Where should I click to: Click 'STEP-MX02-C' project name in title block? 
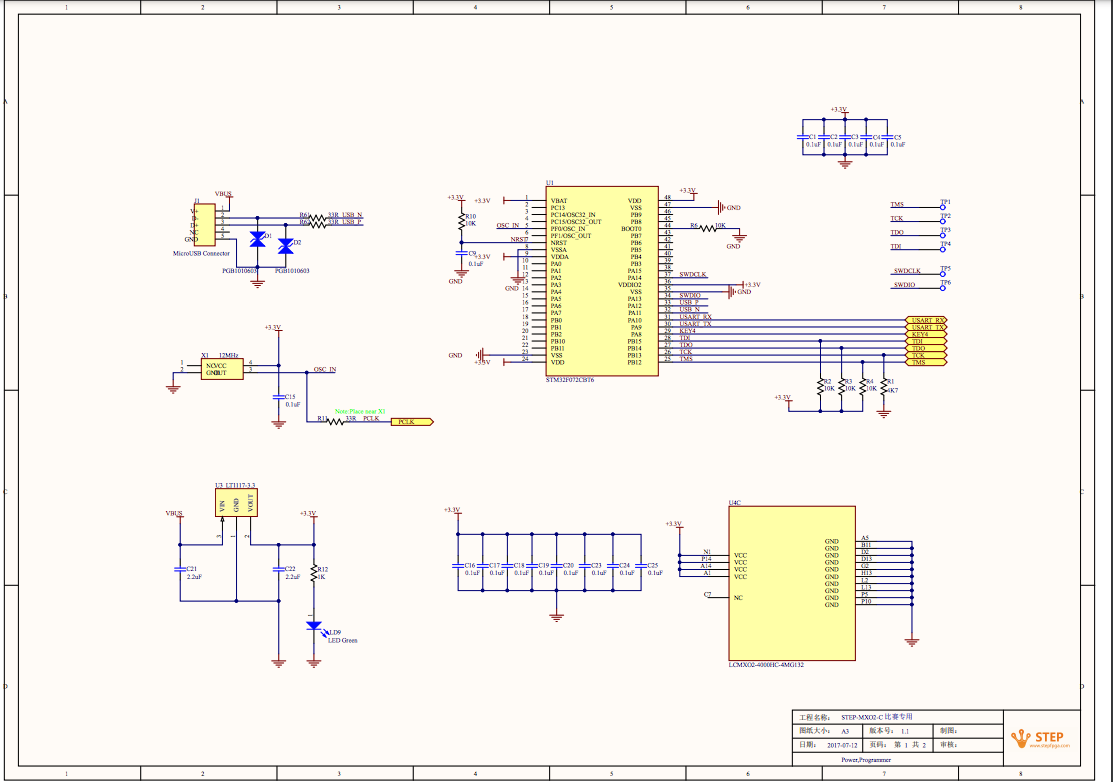click(x=862, y=717)
